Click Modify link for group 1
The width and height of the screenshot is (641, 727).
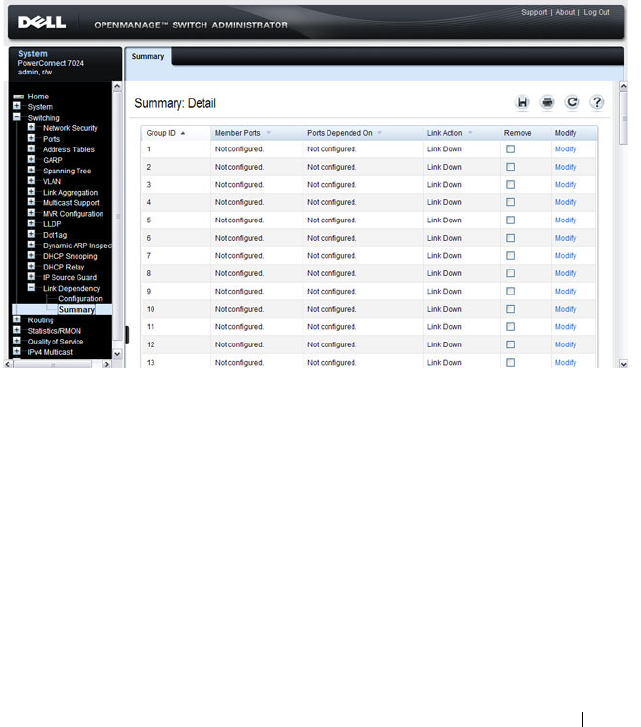[565, 149]
